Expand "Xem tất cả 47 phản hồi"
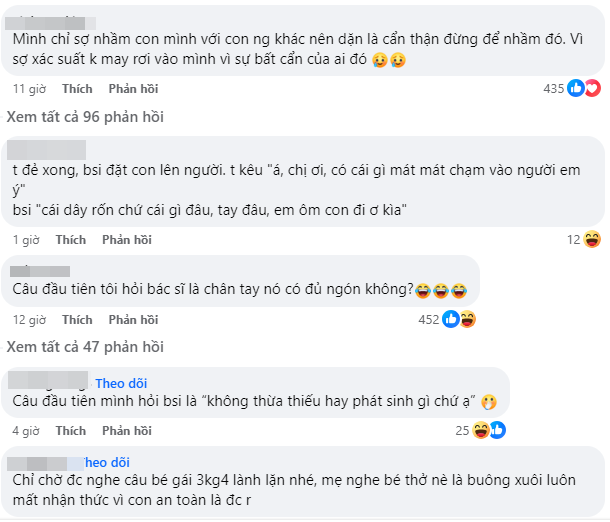Image resolution: width=610 pixels, height=522 pixels. (85, 347)
